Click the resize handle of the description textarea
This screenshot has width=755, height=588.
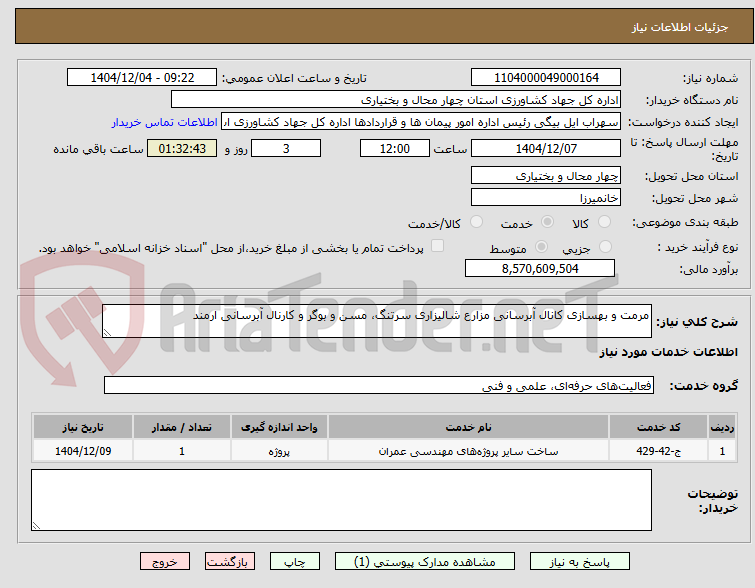107,333
